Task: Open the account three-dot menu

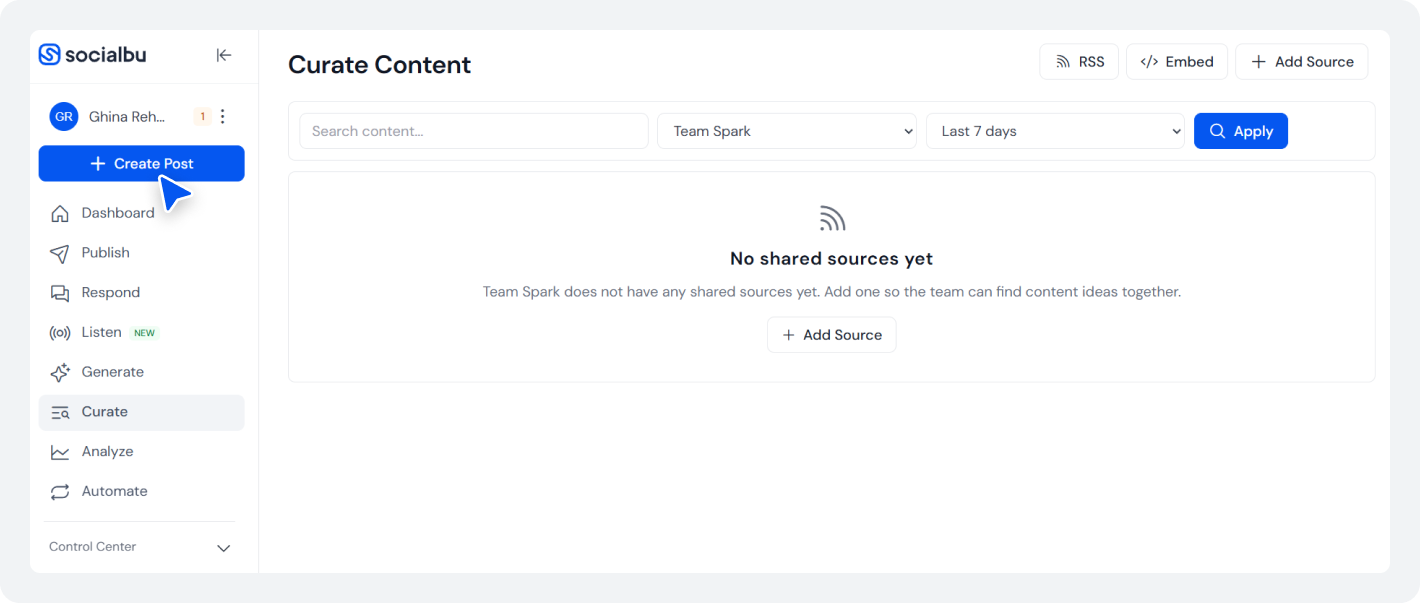Action: (222, 117)
